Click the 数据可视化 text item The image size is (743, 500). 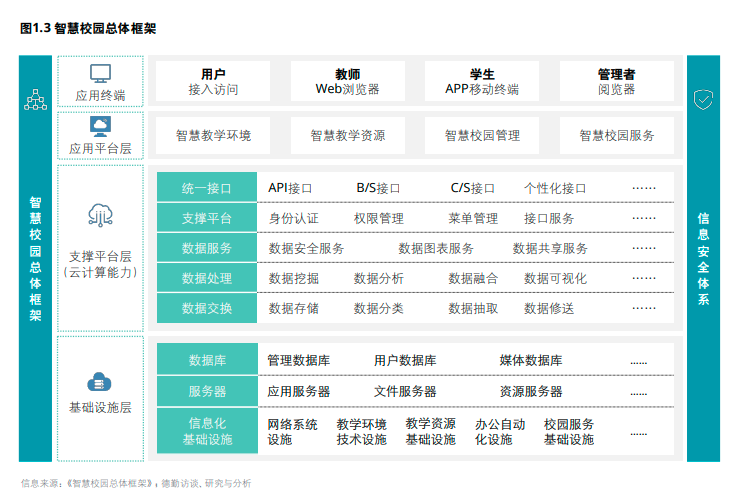pyautogui.click(x=555, y=278)
